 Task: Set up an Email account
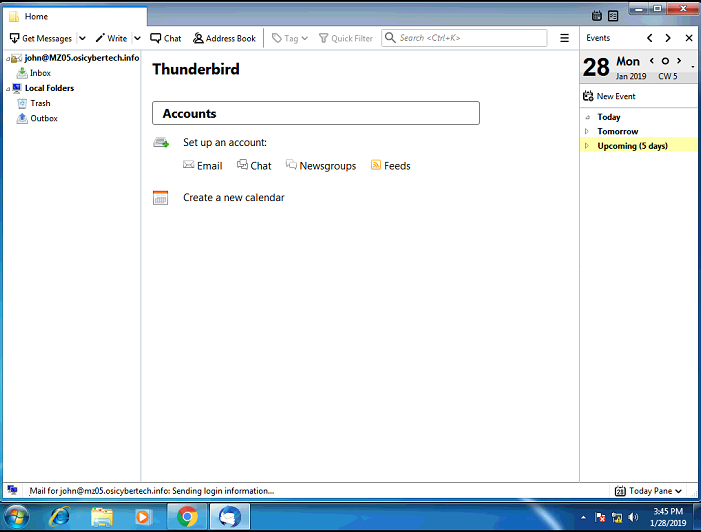tap(203, 166)
